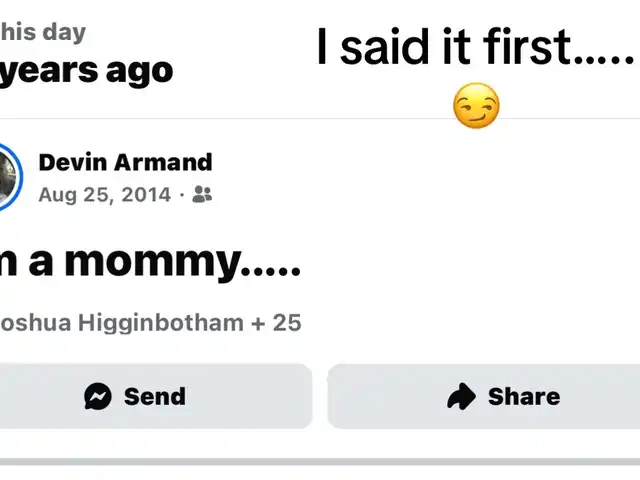The width and height of the screenshot is (640, 480).
Task: Click the 'this day' header text
Action: pos(43,32)
